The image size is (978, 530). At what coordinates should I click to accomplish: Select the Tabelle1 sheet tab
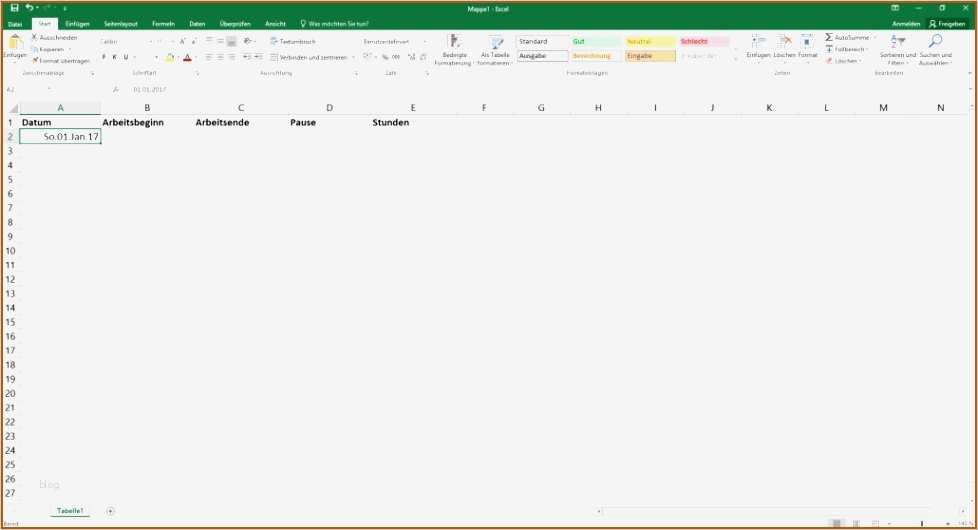click(x=70, y=511)
